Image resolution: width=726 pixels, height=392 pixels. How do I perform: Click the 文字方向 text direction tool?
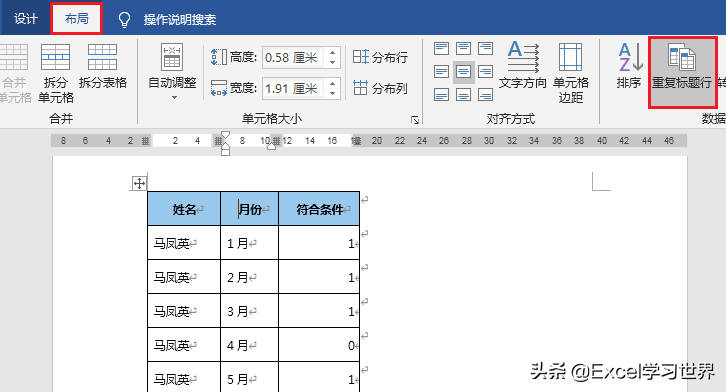tap(523, 65)
